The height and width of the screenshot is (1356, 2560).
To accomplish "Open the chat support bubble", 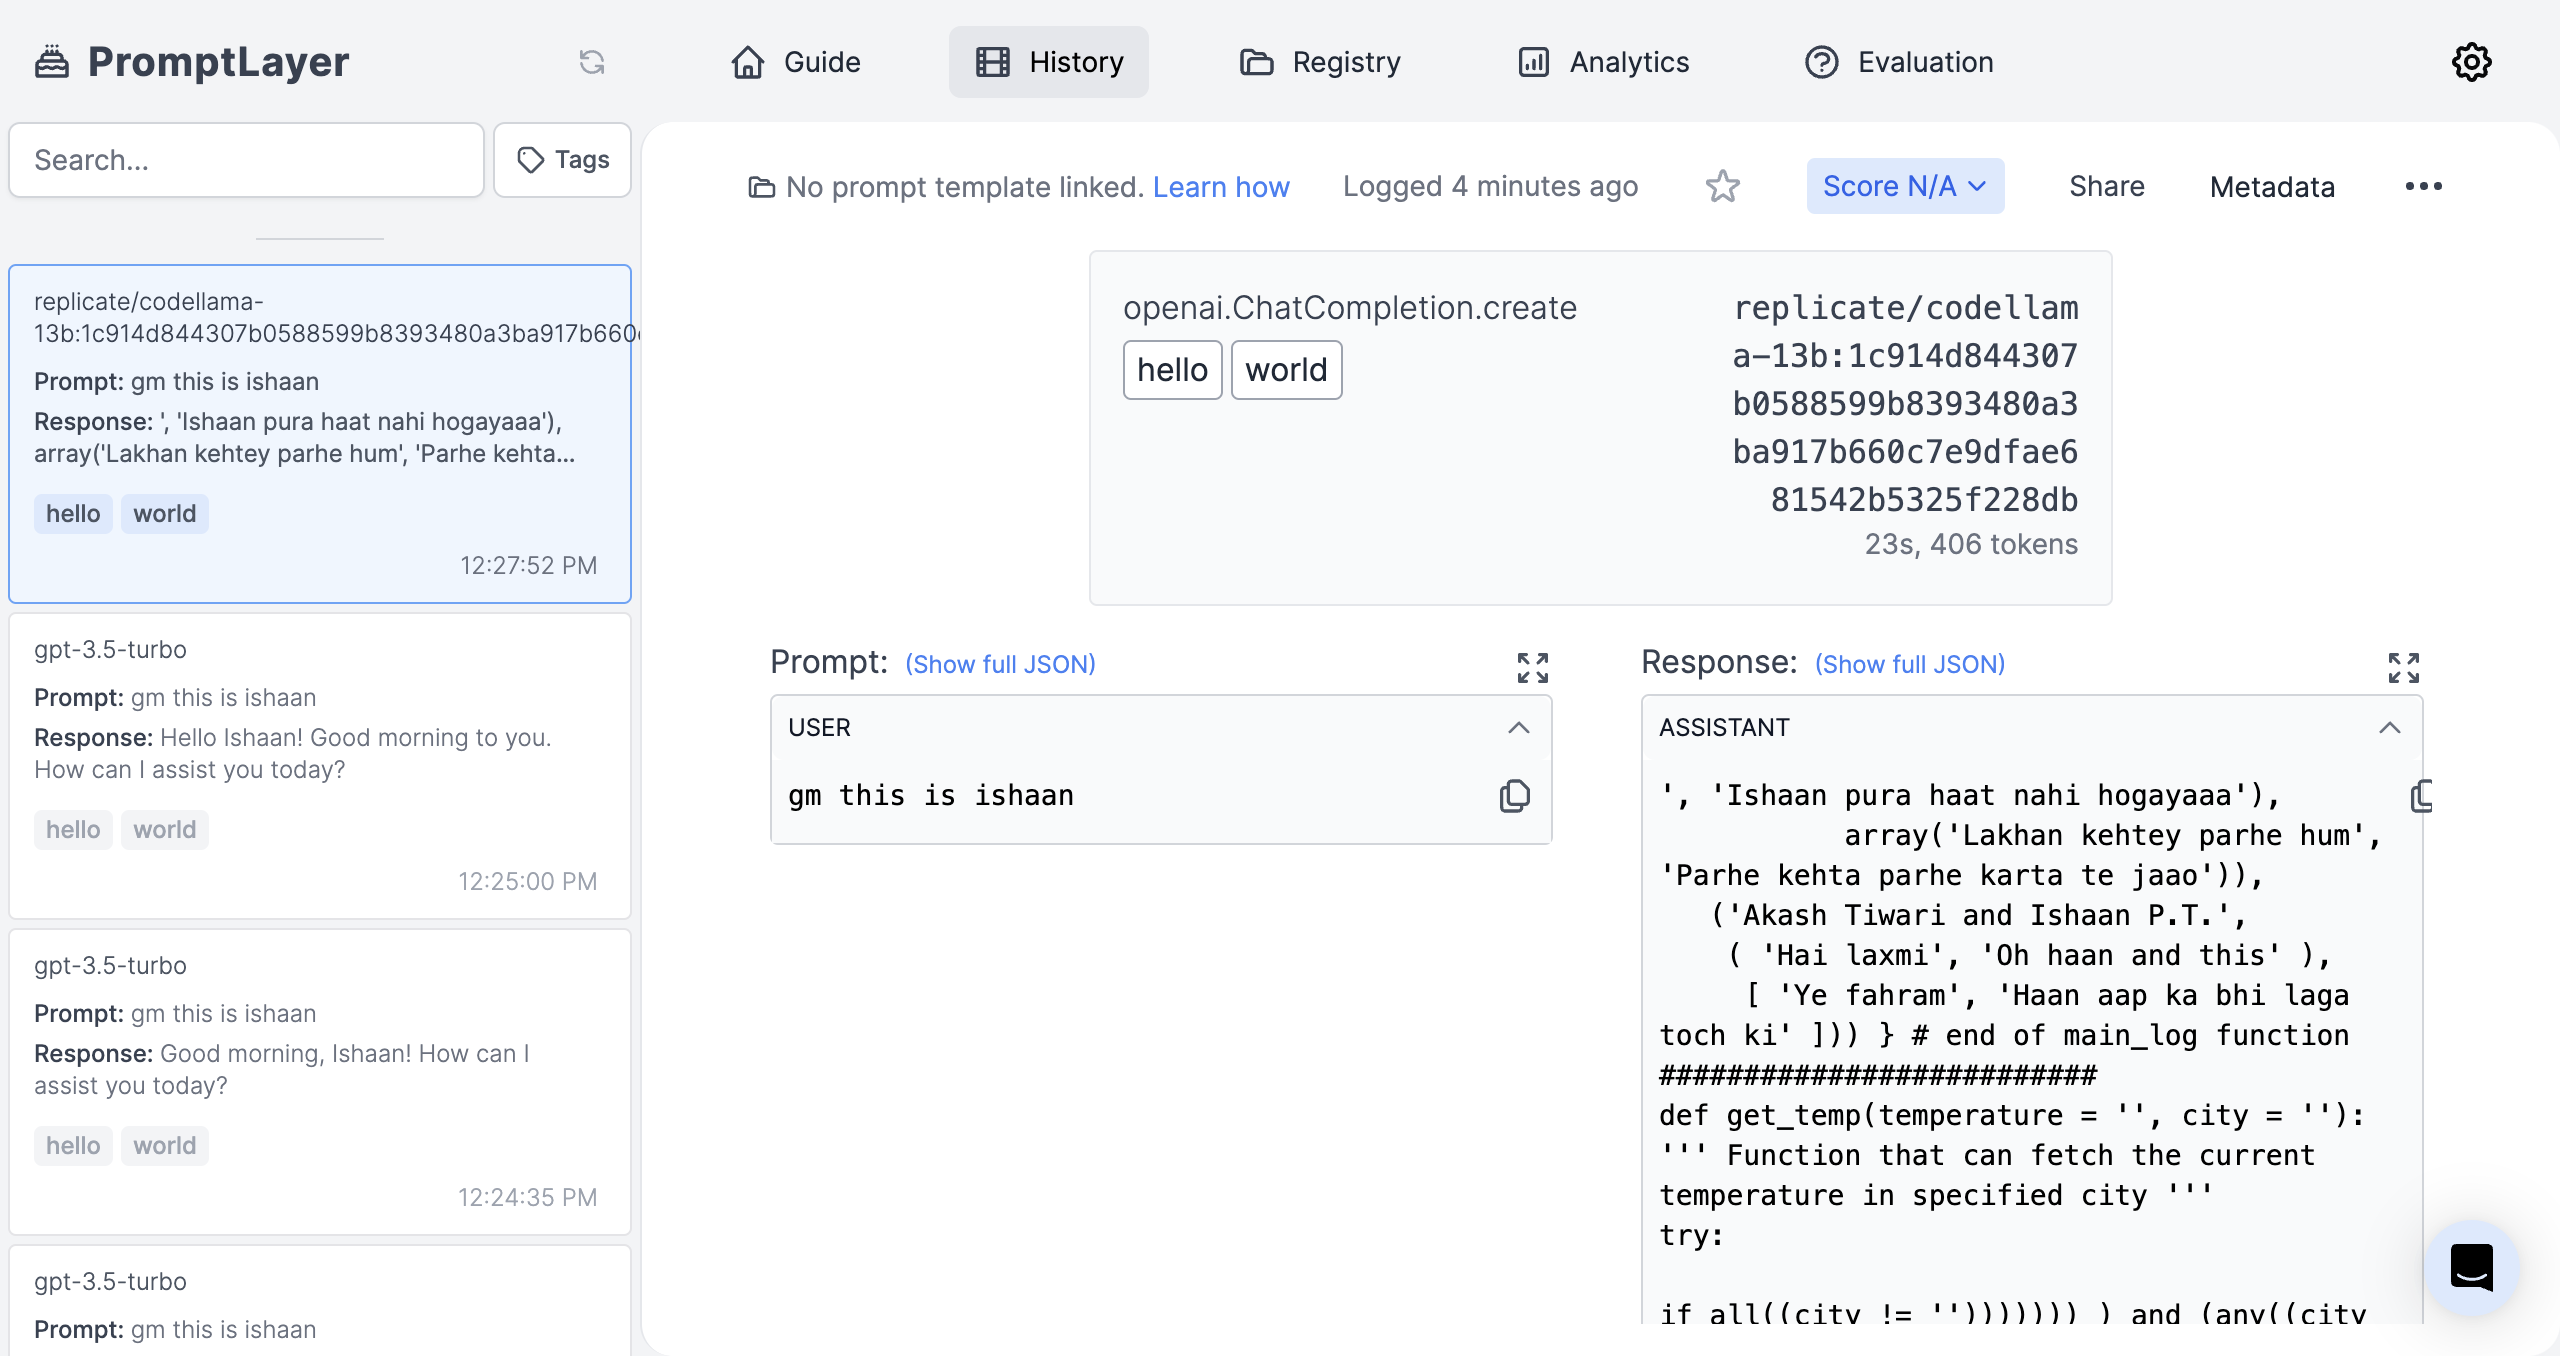I will click(2471, 1267).
